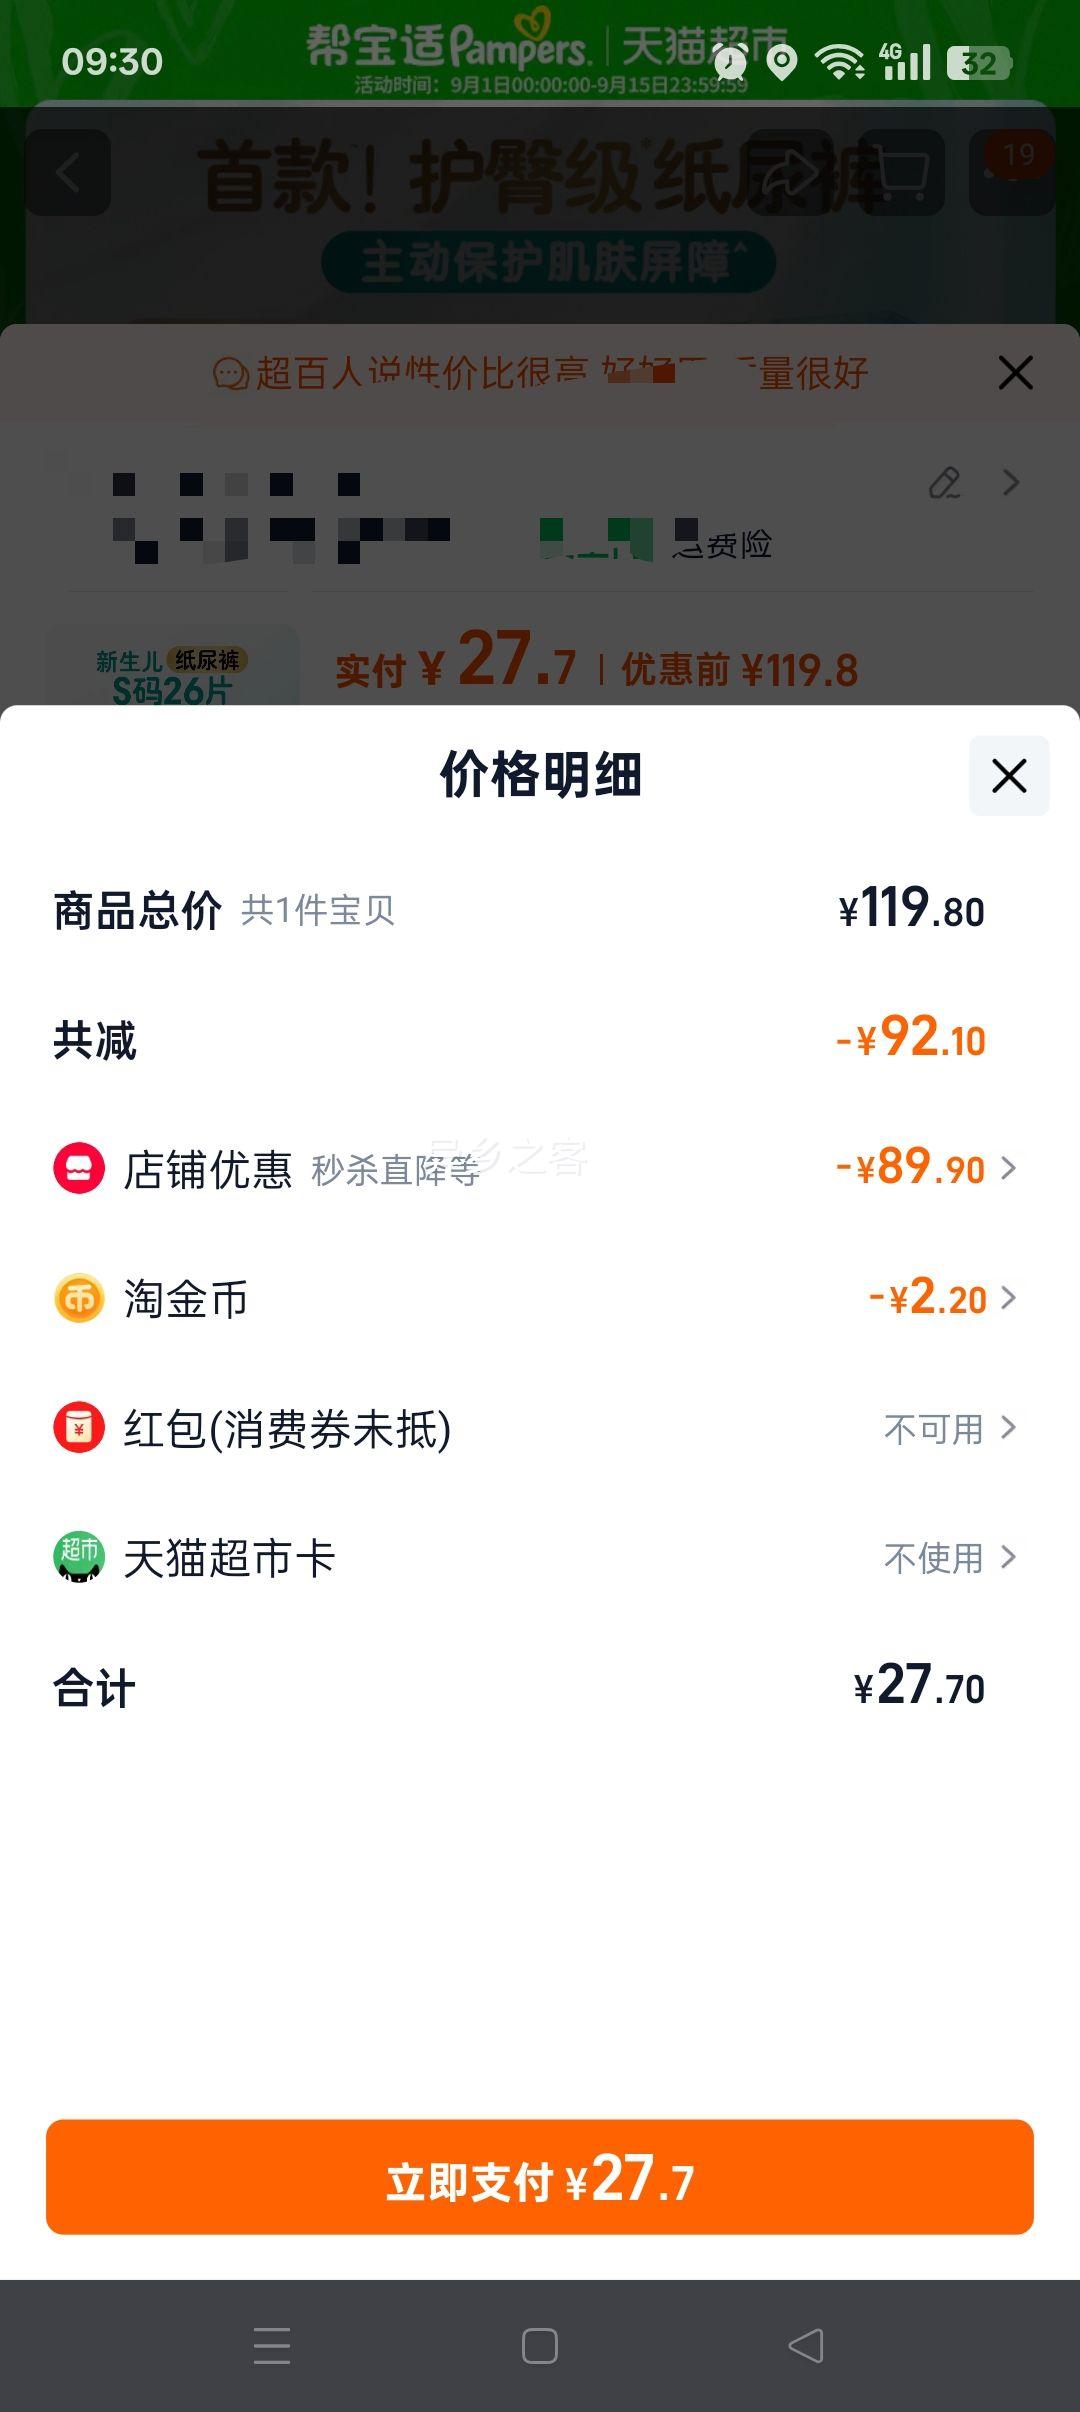
Task: Tap the 新生儿纸尿裤 S码26片 product thumbnail
Action: click(172, 666)
